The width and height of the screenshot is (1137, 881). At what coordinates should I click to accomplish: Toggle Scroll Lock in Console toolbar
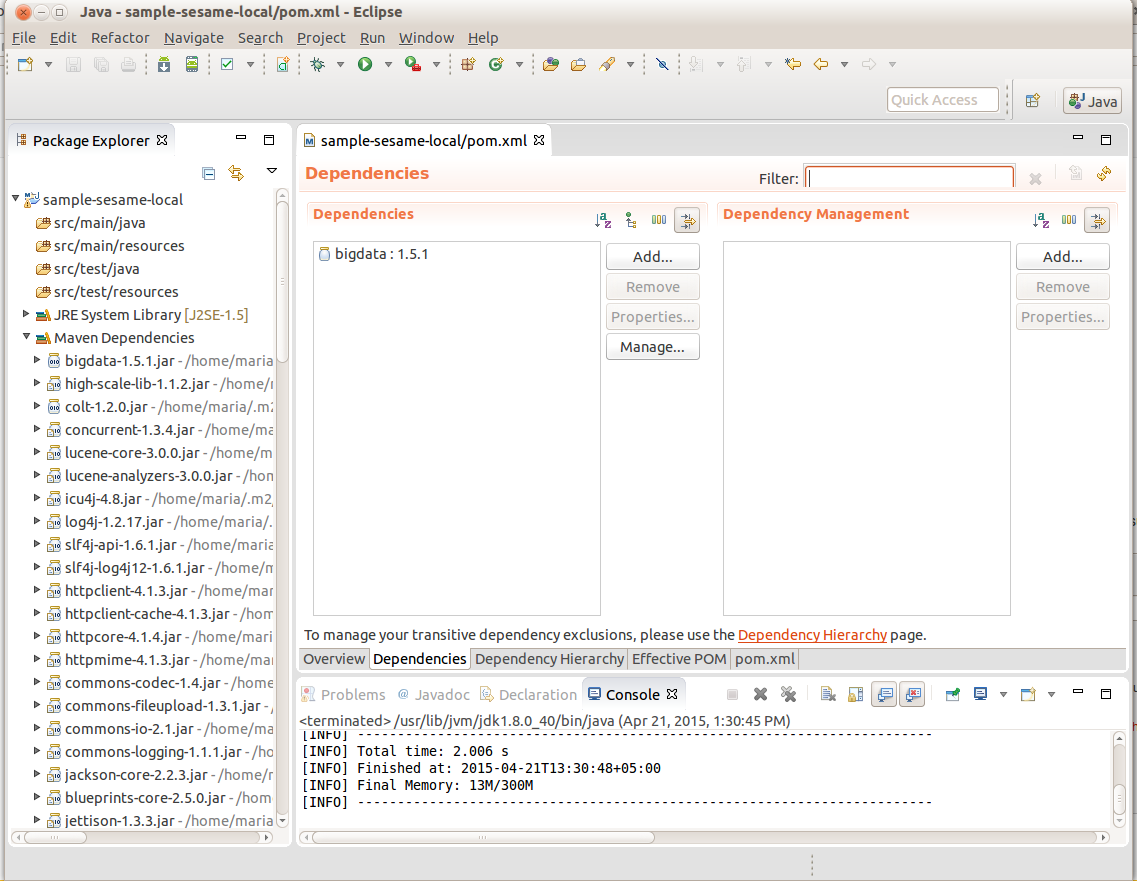(856, 695)
